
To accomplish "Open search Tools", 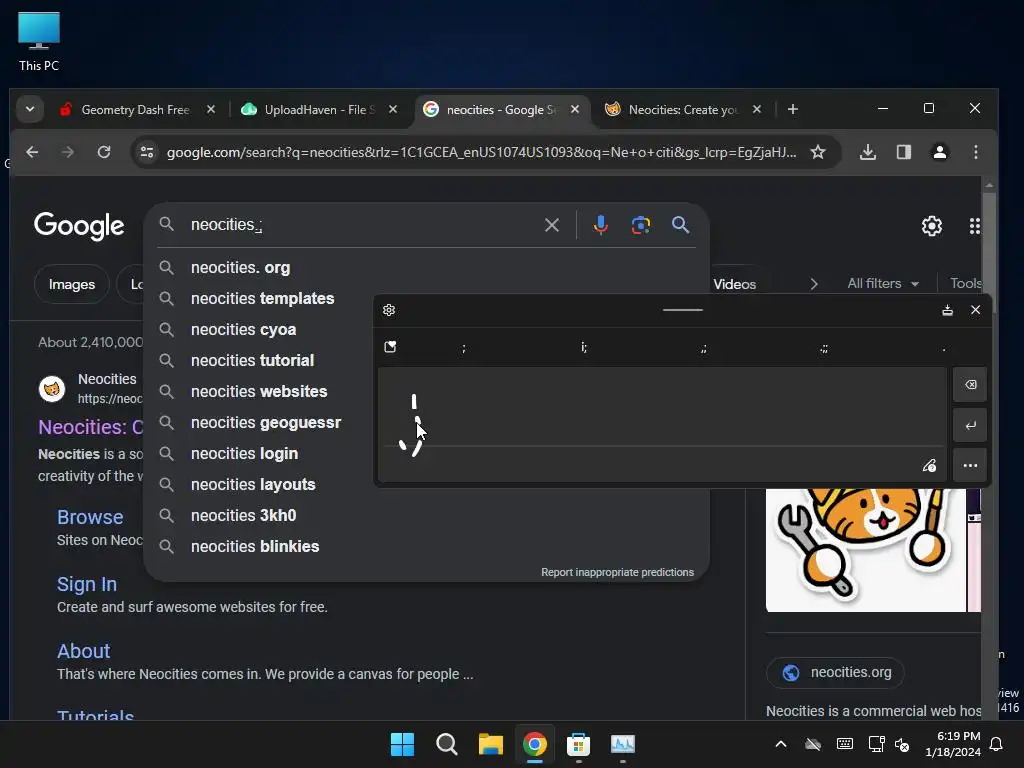I will click(x=967, y=283).
